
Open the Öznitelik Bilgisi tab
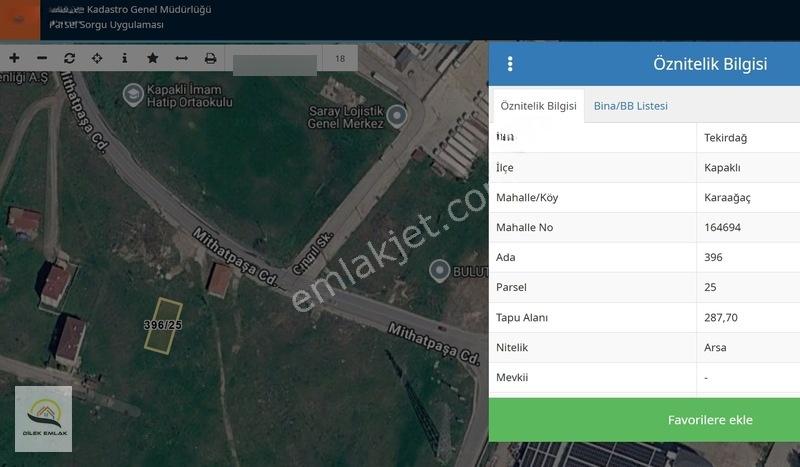point(538,106)
